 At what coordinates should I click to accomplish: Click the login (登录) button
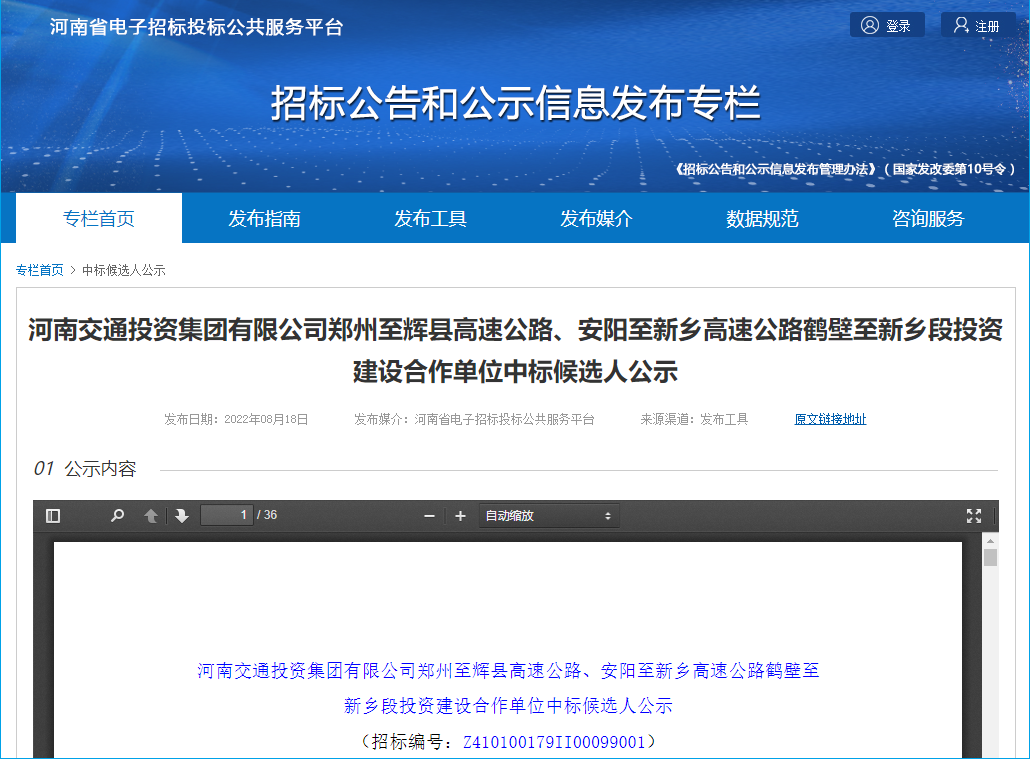887,26
